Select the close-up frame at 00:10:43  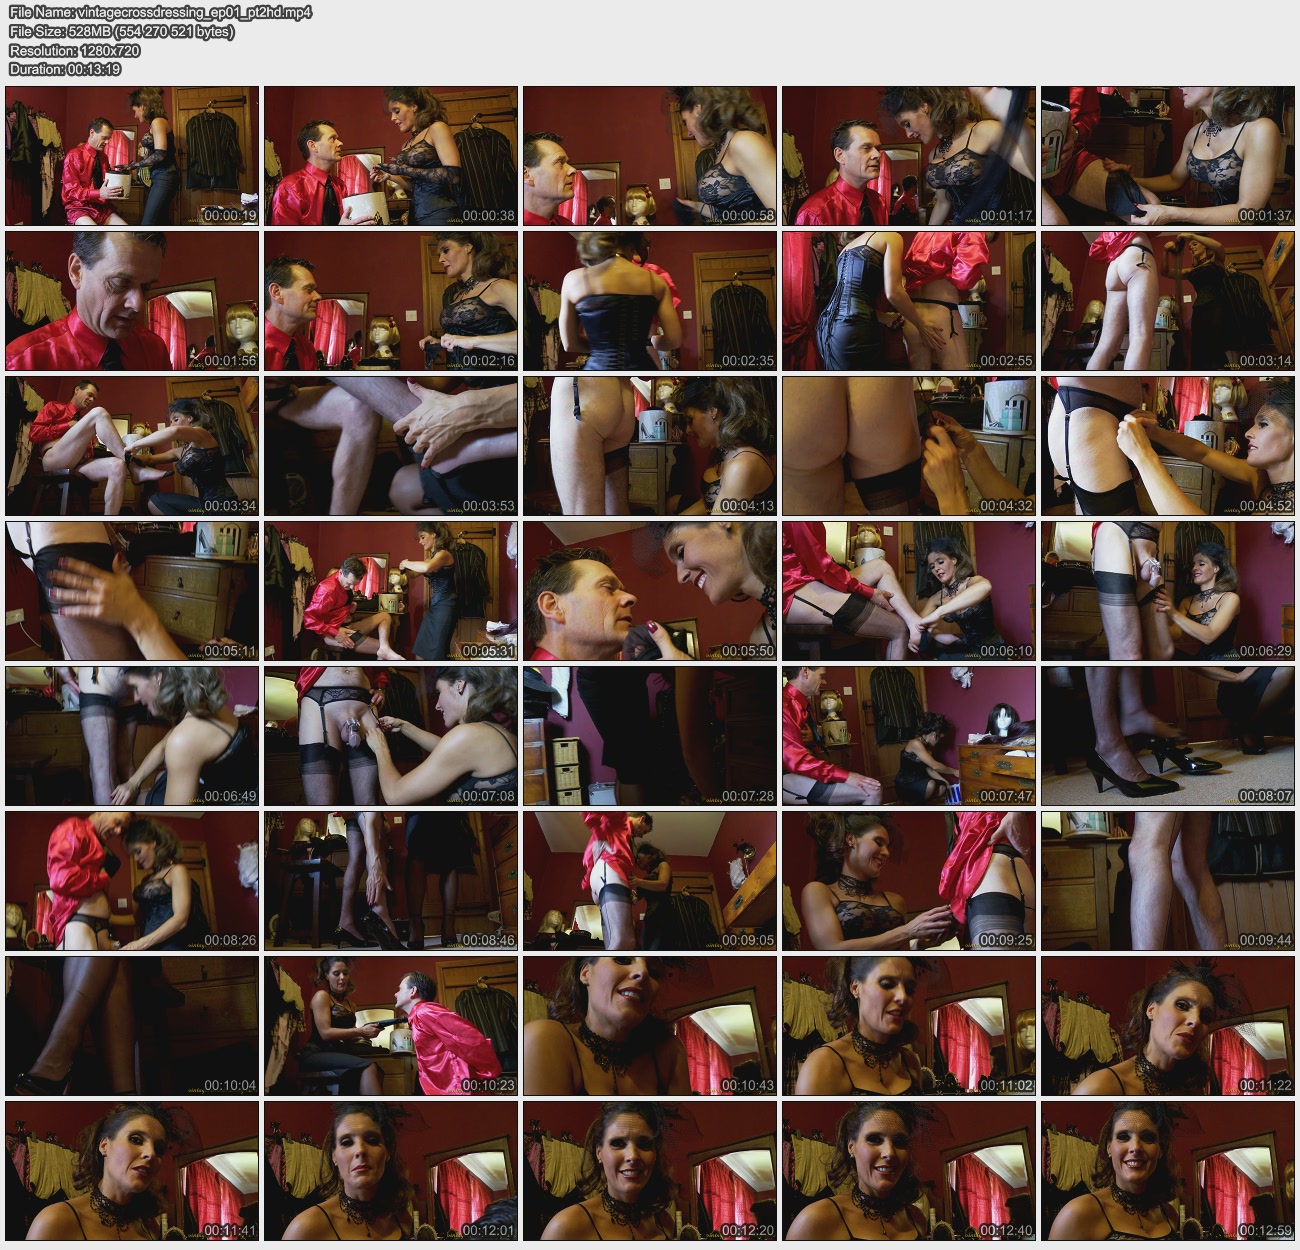649,1025
